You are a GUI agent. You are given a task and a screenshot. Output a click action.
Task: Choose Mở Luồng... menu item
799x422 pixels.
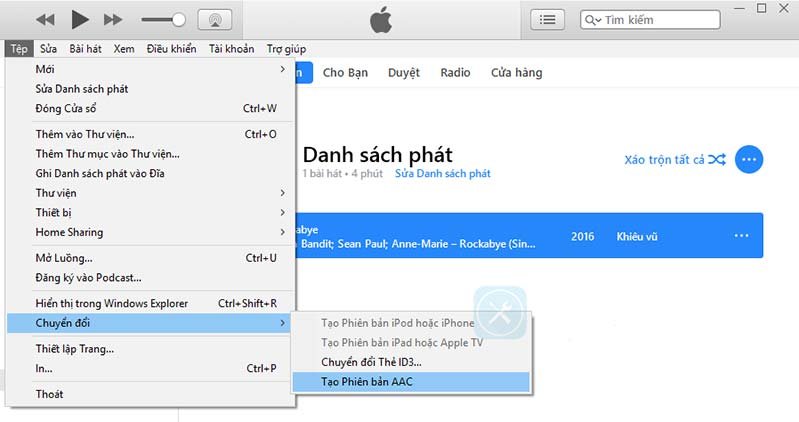pyautogui.click(x=150, y=258)
